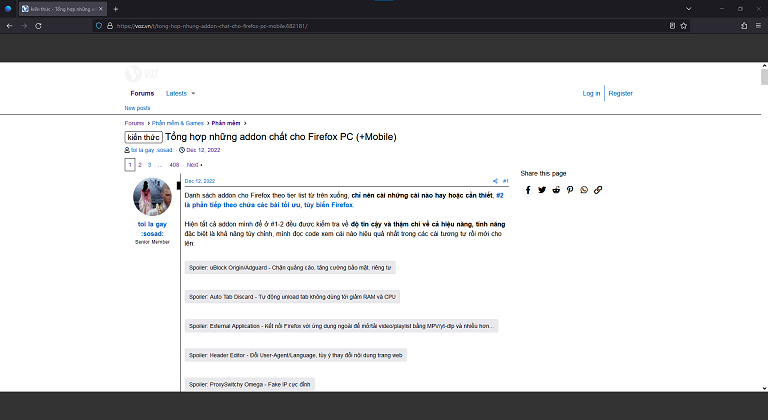Go to page 2 of the thread
Viewport: 768px width, 420px height.
pos(140,164)
